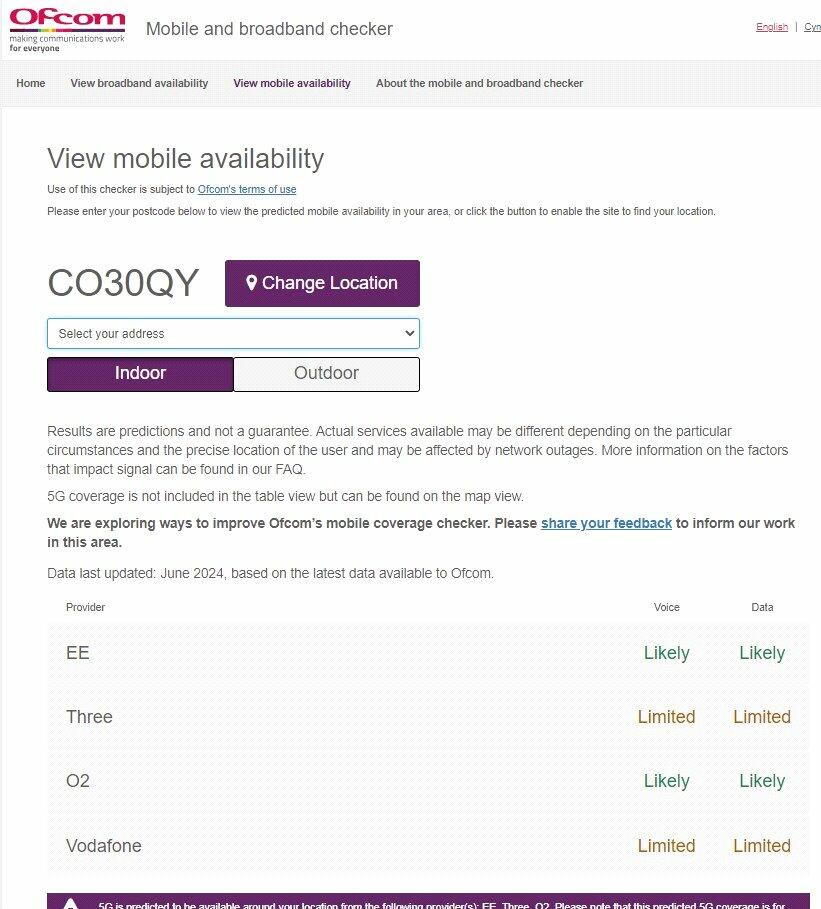Click the CO30QY postcode heading

(123, 283)
